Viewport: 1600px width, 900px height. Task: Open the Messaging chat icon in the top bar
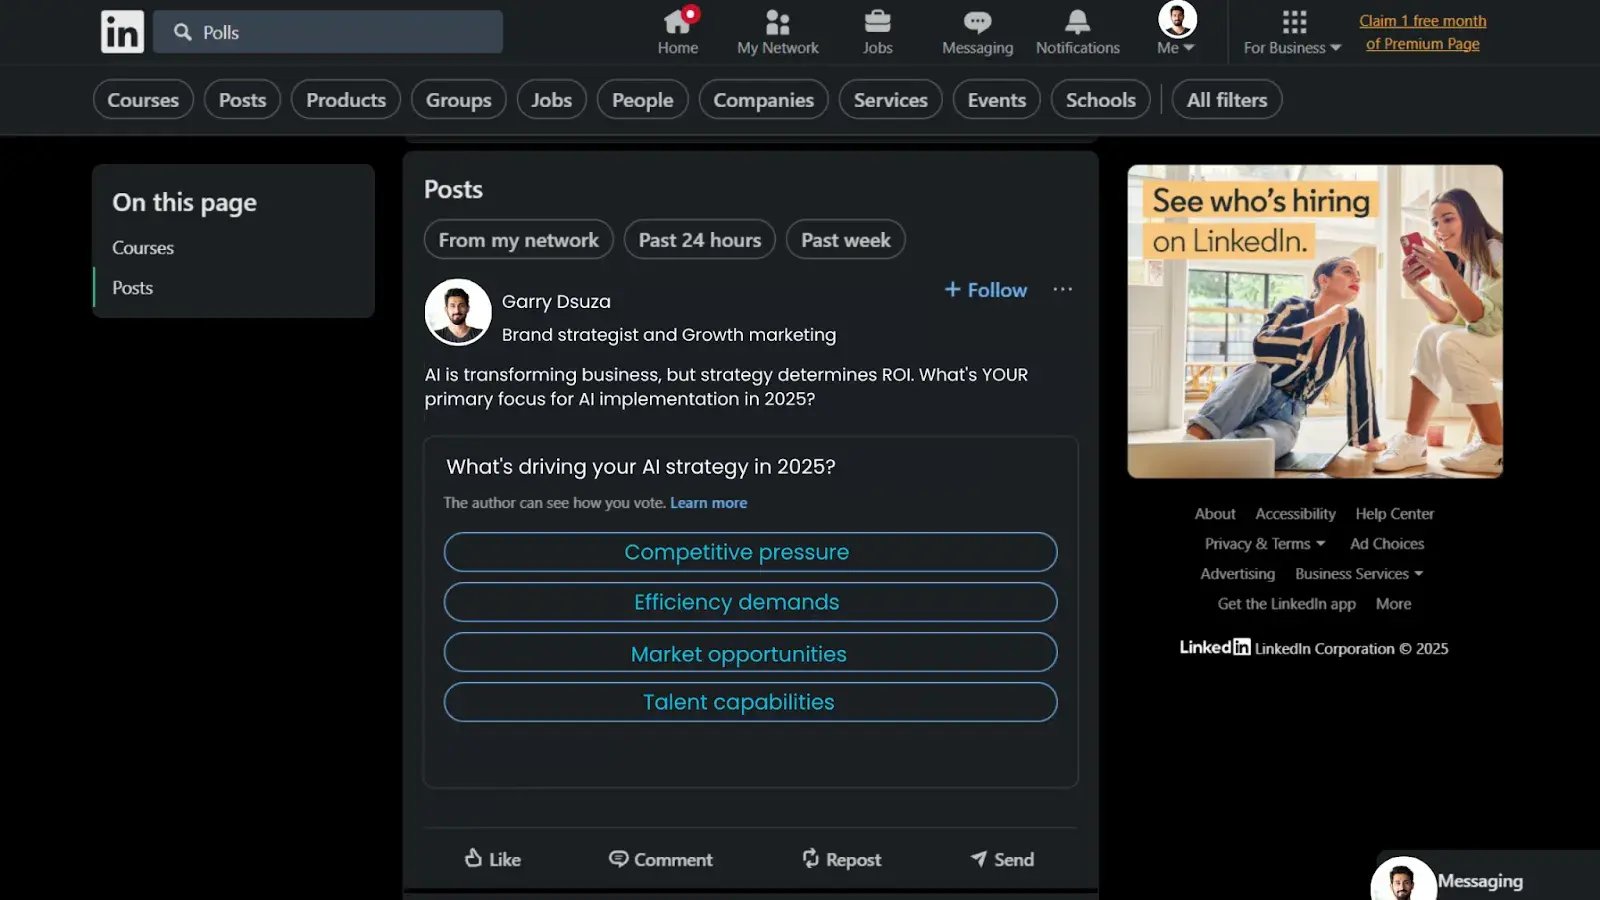click(x=977, y=22)
